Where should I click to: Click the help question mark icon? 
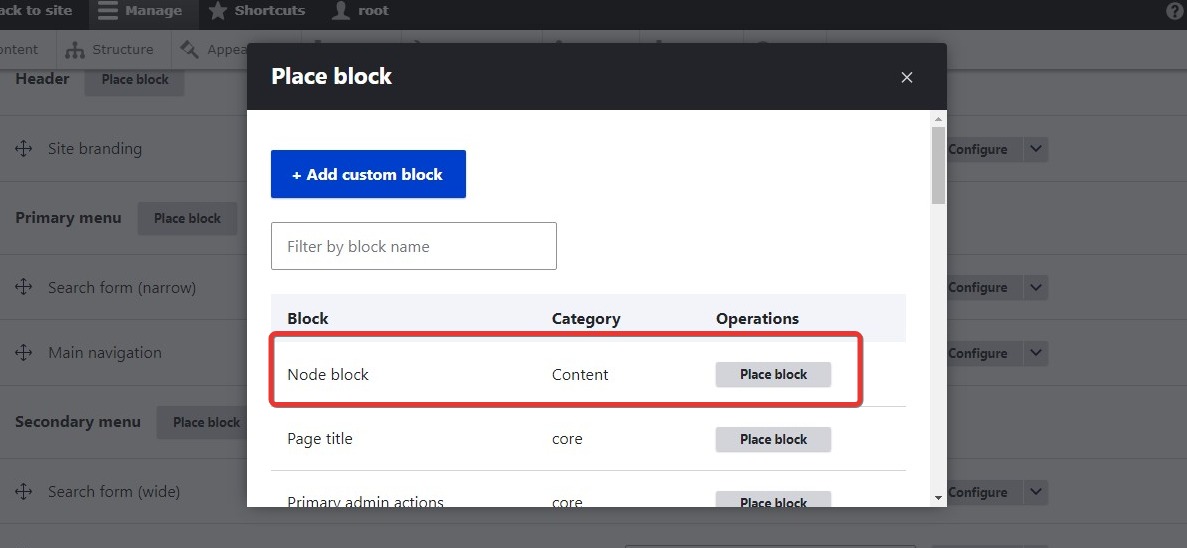[1175, 11]
